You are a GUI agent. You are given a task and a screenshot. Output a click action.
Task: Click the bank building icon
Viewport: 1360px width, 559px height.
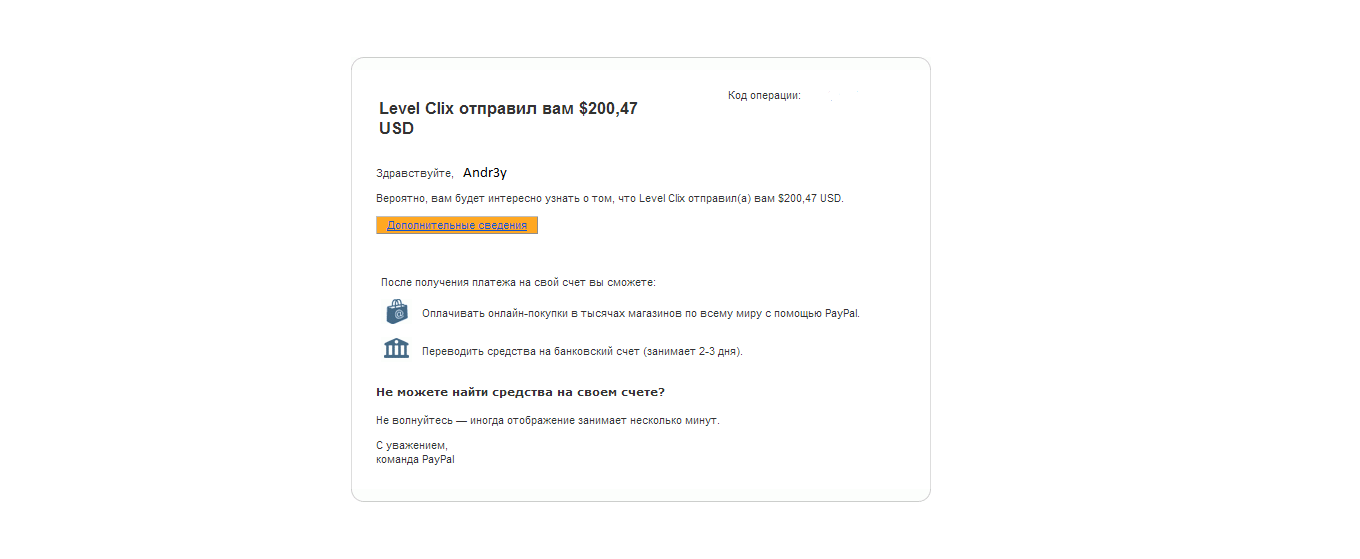pyautogui.click(x=397, y=349)
